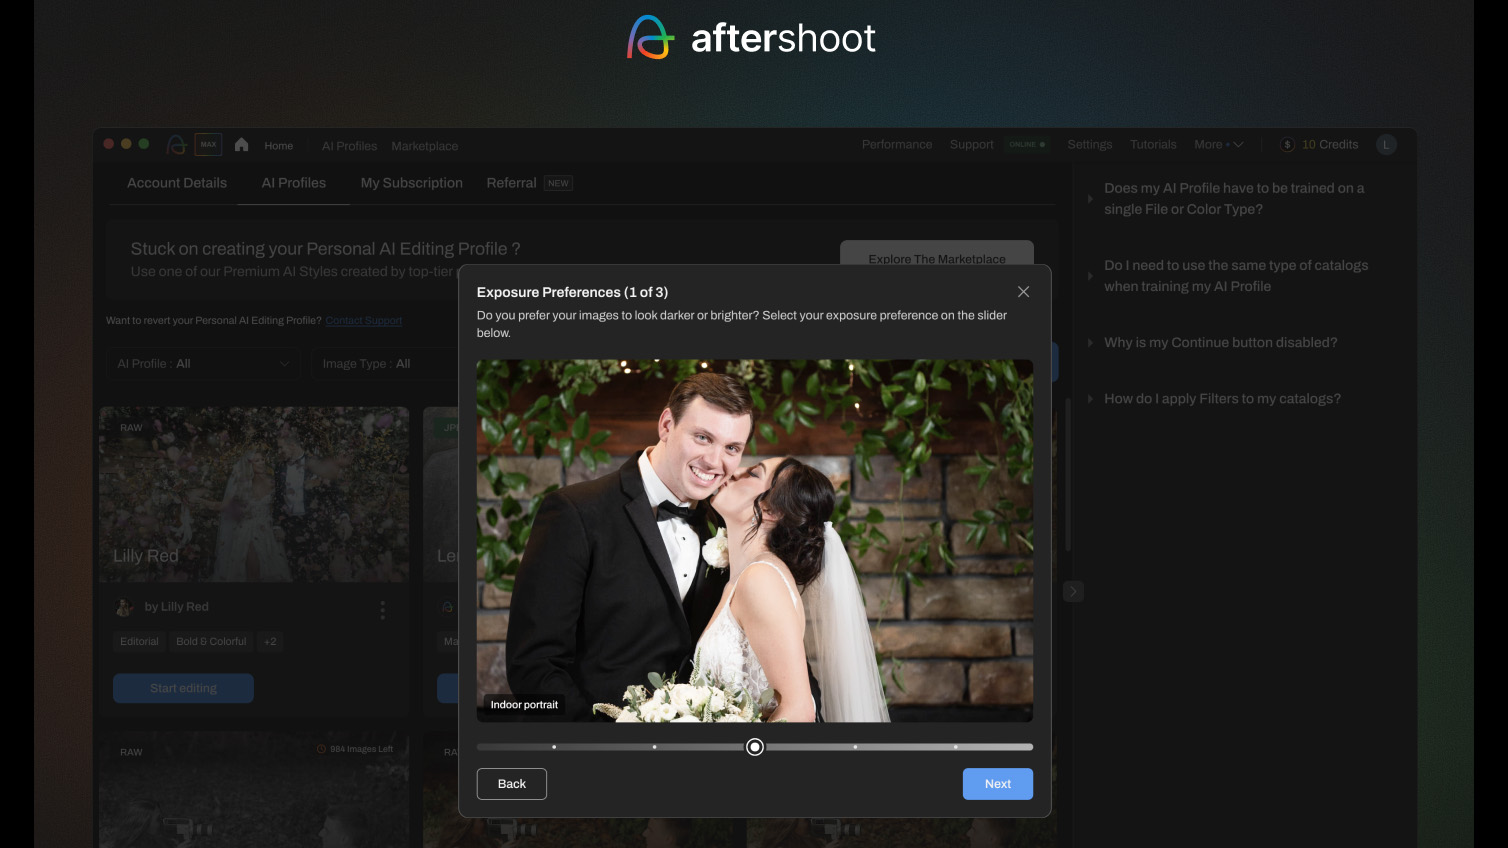Open the user avatar L icon

[1386, 145]
